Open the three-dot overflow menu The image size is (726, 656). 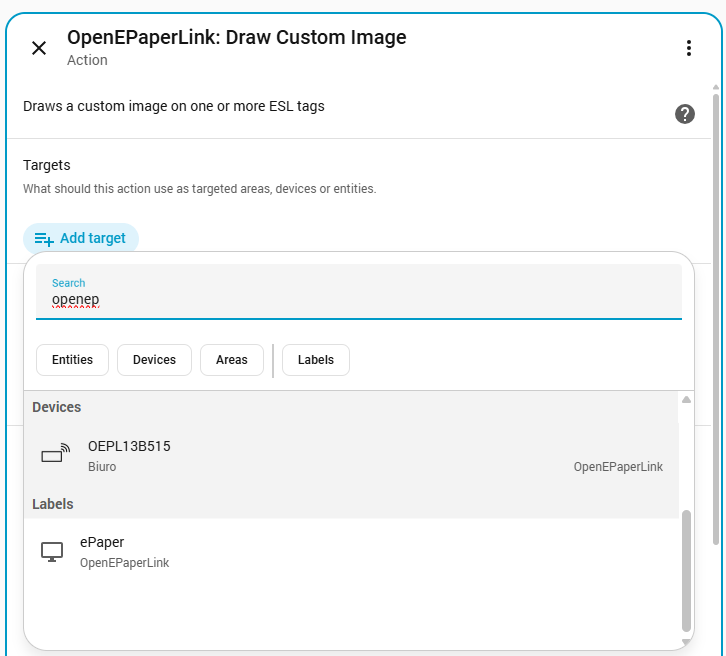pyautogui.click(x=688, y=48)
